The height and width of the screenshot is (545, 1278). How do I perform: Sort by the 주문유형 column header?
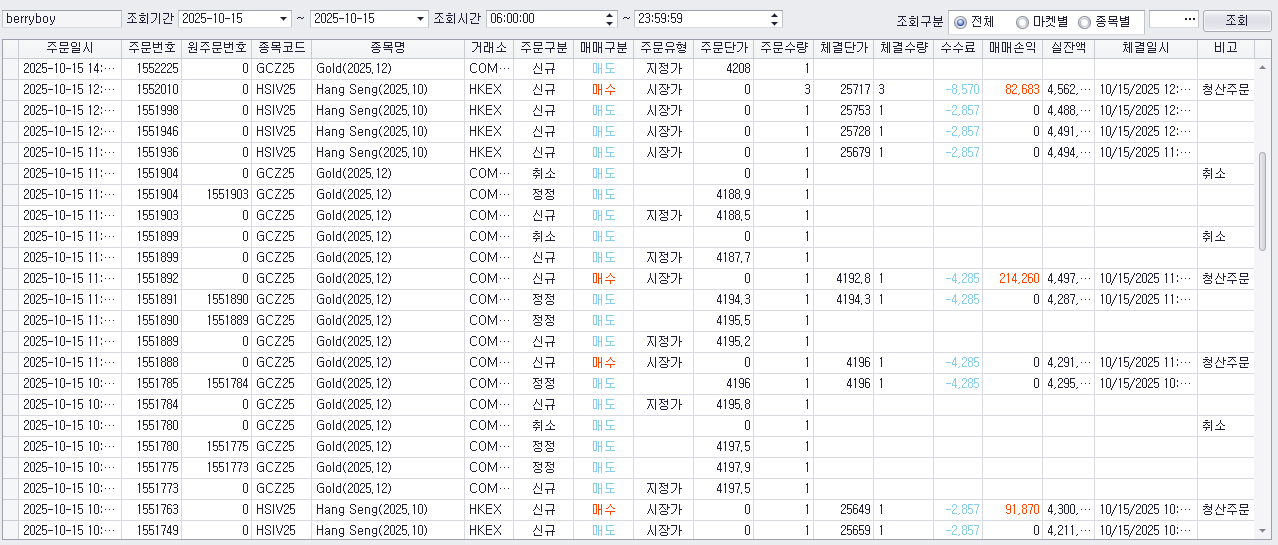664,48
